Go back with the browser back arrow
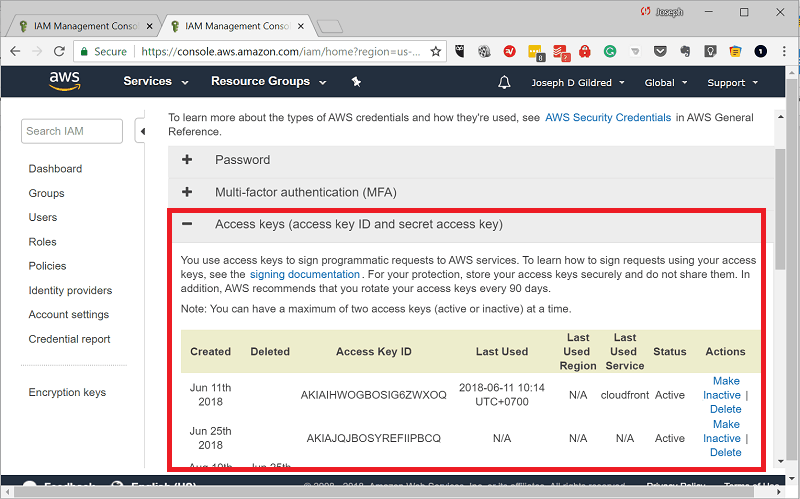Image resolution: width=800 pixels, height=499 pixels. pyautogui.click(x=15, y=51)
